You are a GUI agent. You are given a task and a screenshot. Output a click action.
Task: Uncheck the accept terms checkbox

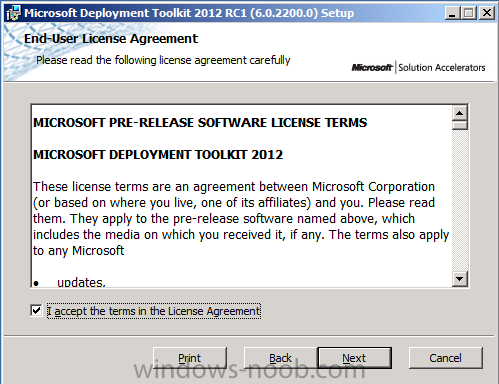coord(36,311)
